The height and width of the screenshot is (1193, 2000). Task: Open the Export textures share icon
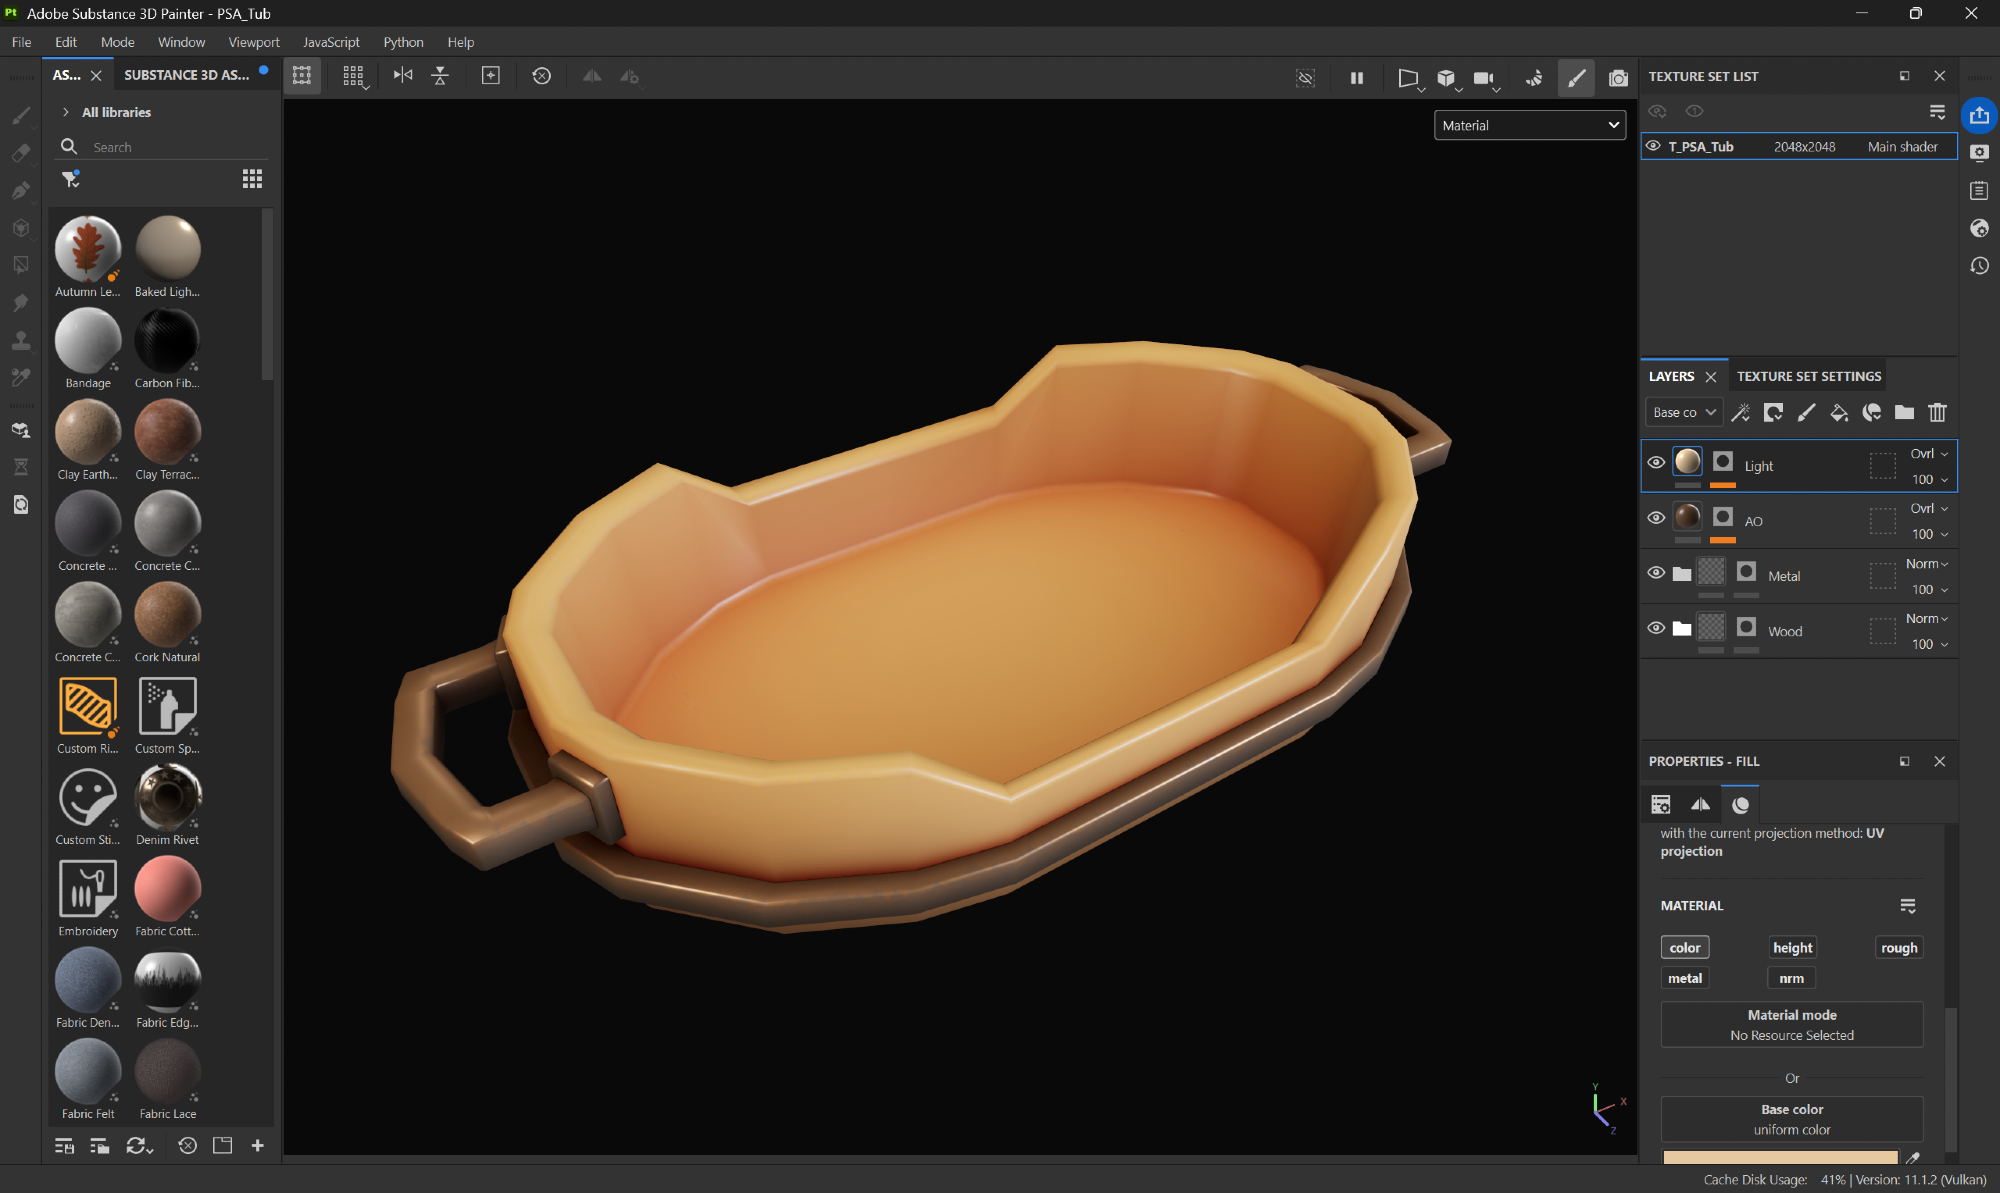1979,116
